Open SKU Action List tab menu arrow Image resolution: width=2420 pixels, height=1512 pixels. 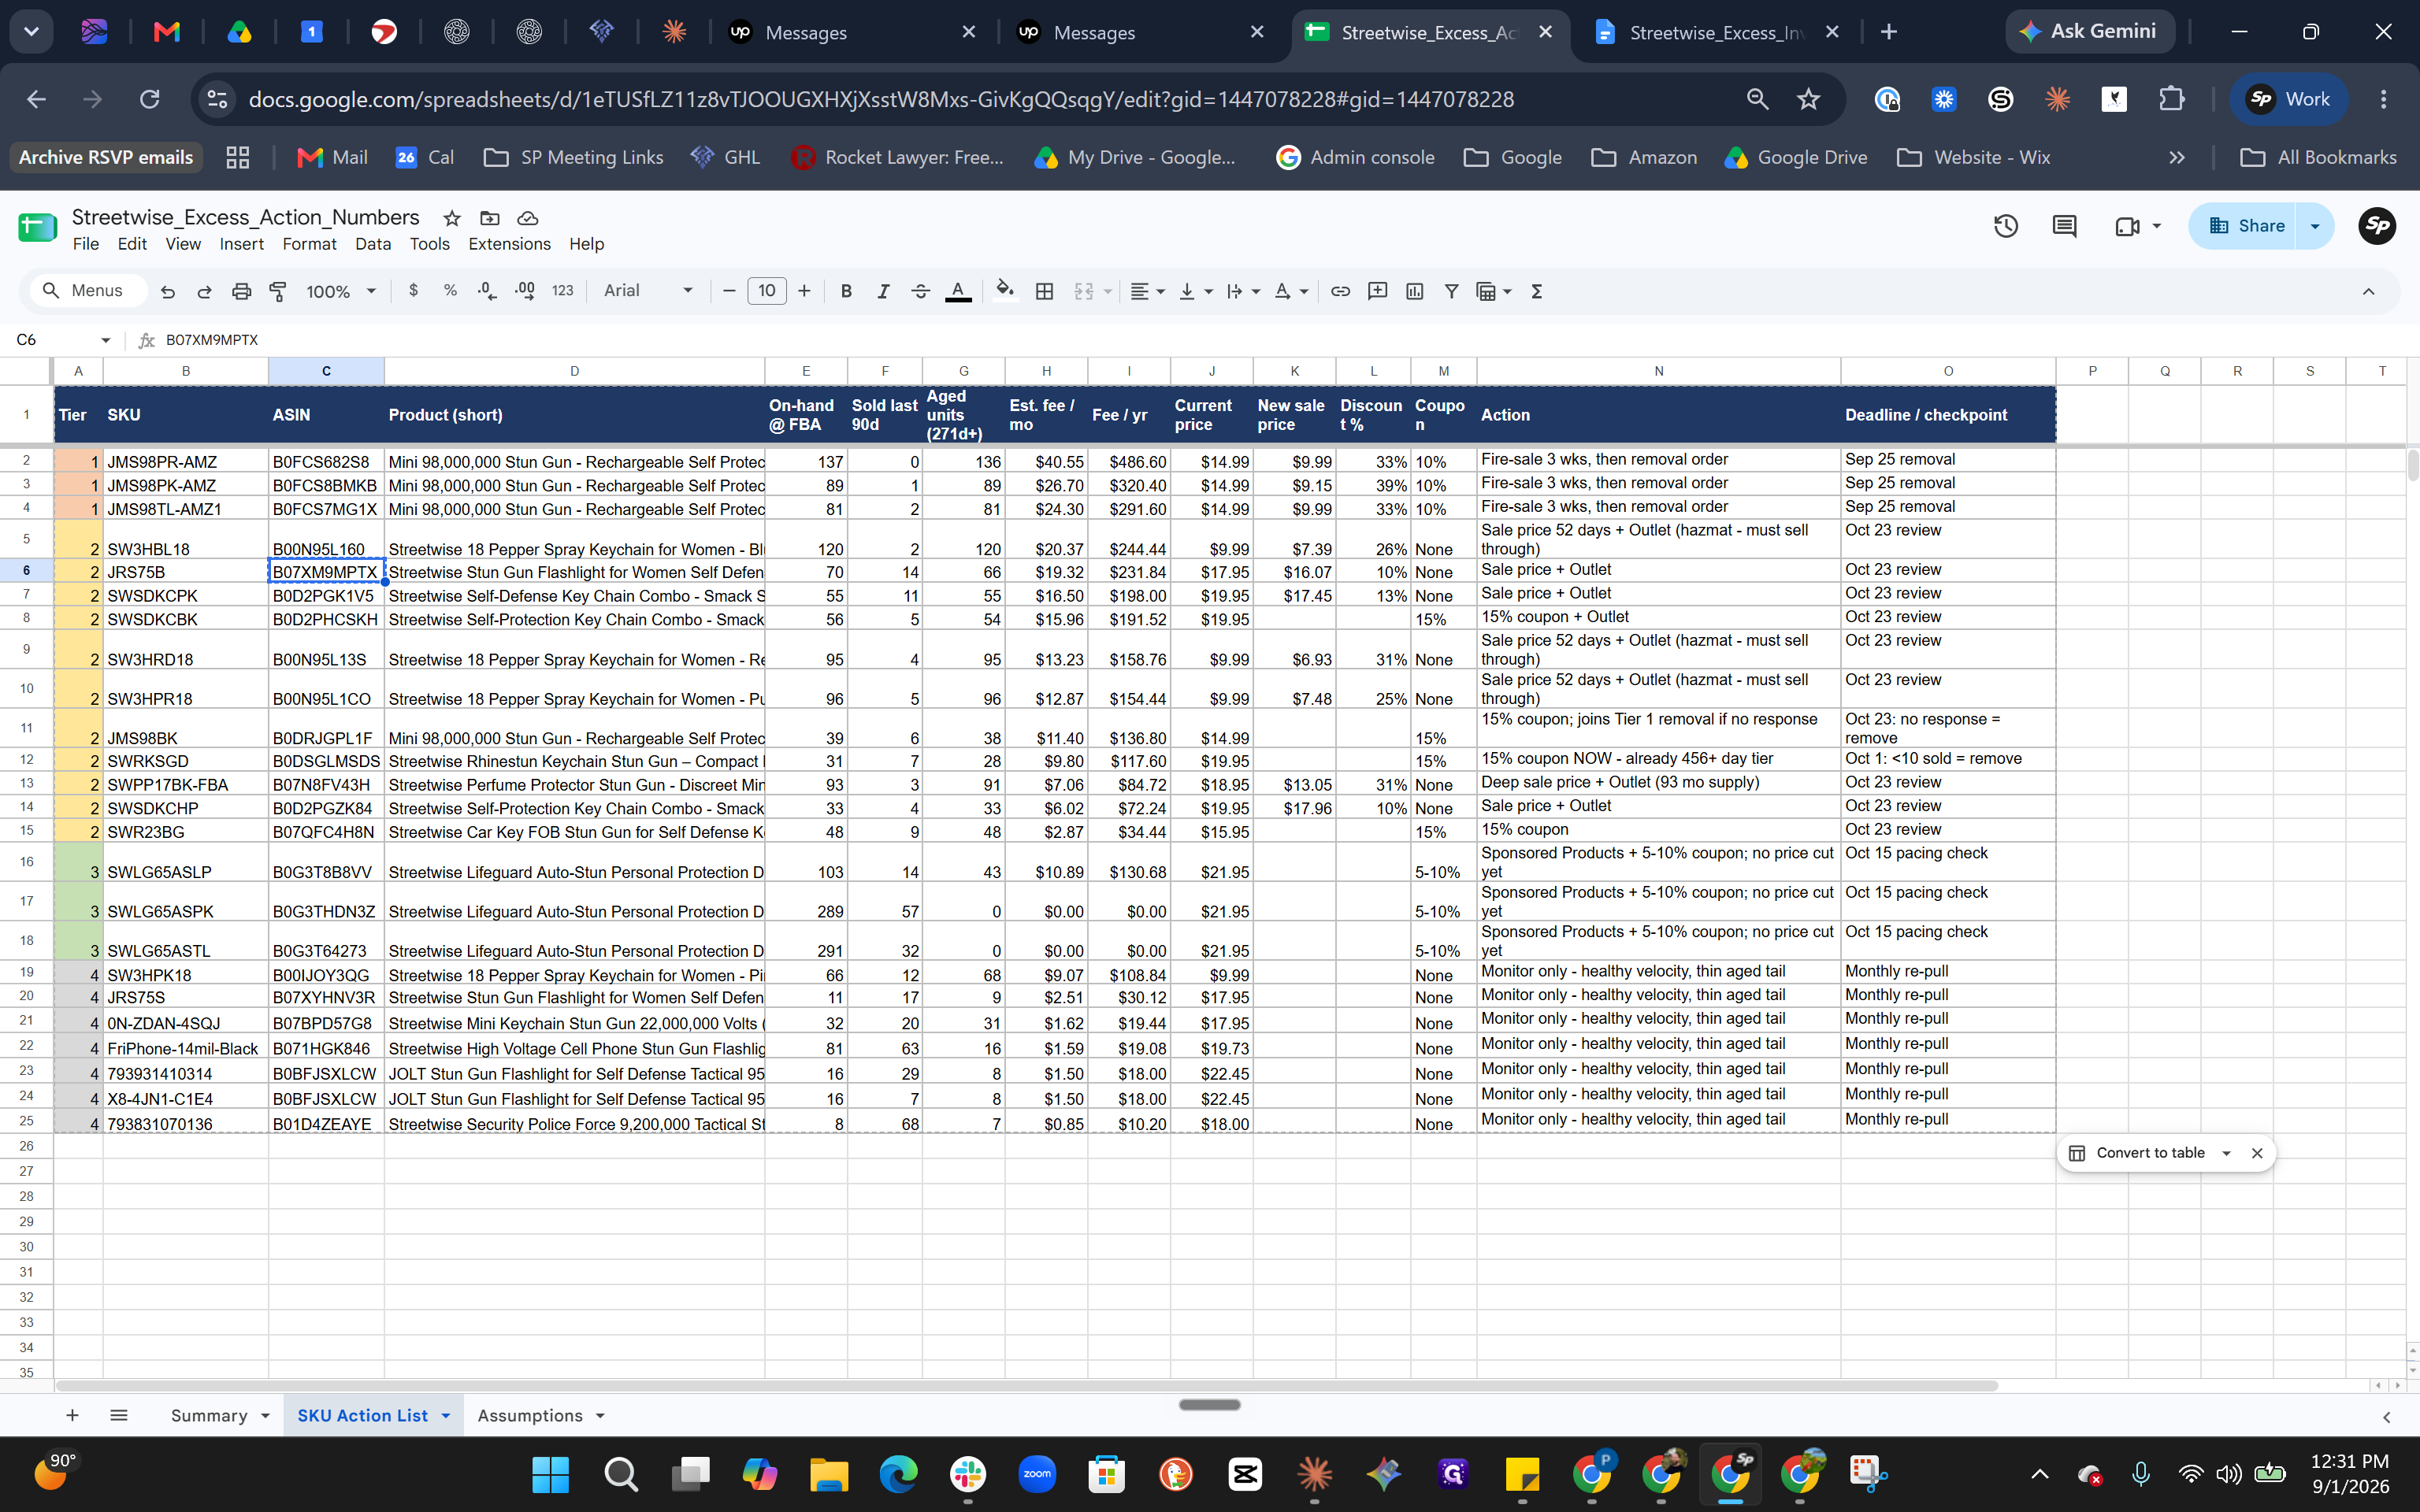(446, 1415)
